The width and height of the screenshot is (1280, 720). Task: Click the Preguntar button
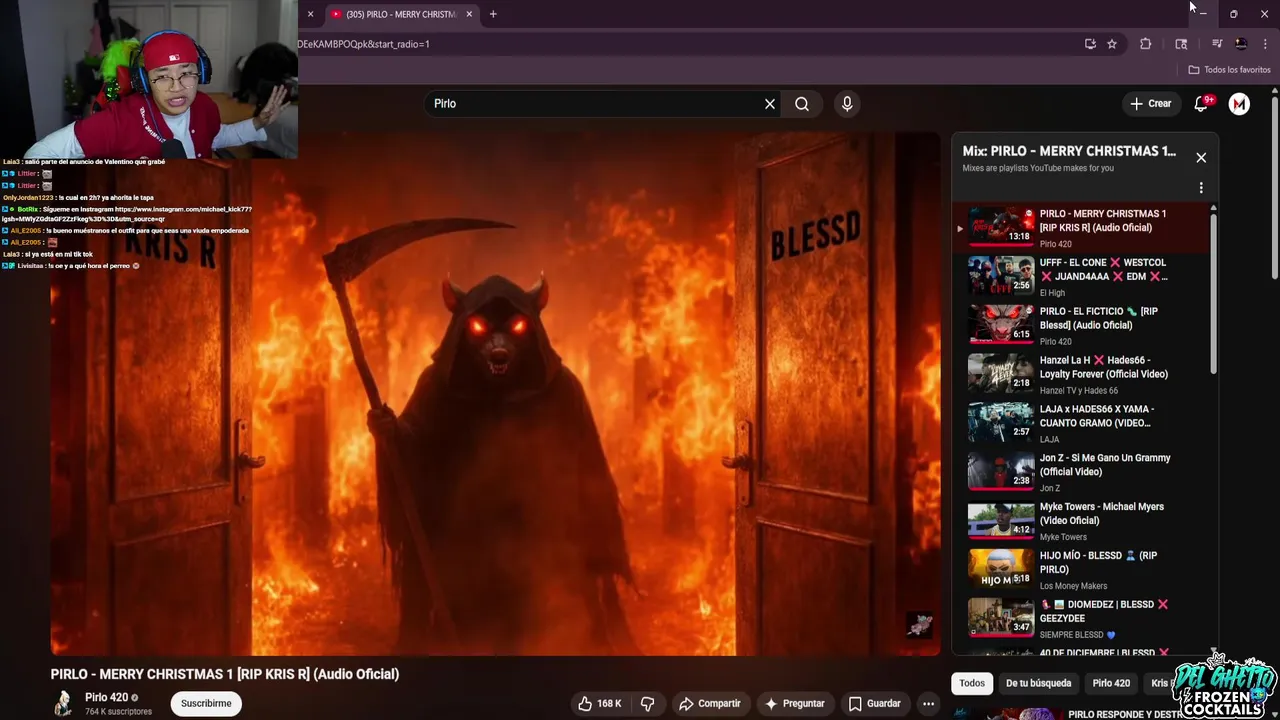click(x=794, y=703)
